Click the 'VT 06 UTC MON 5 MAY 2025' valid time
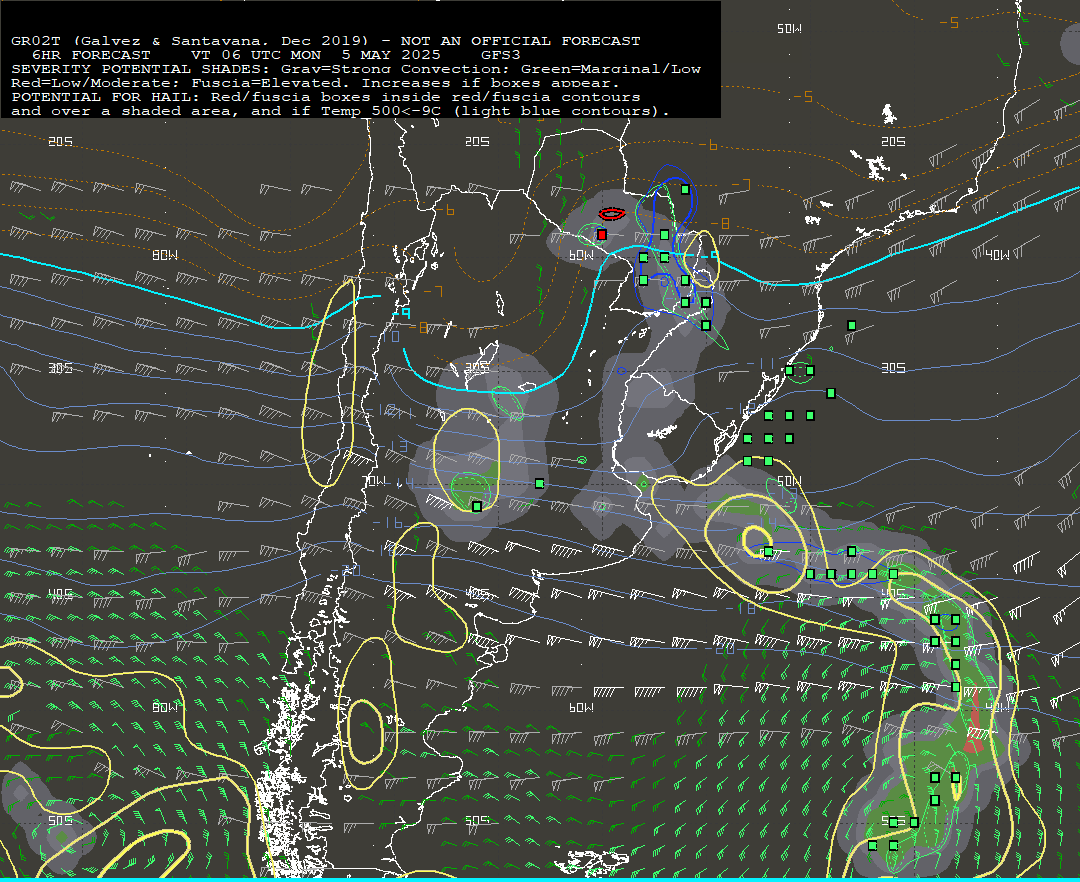Screen dimensions: 1080x882 (x=315, y=55)
